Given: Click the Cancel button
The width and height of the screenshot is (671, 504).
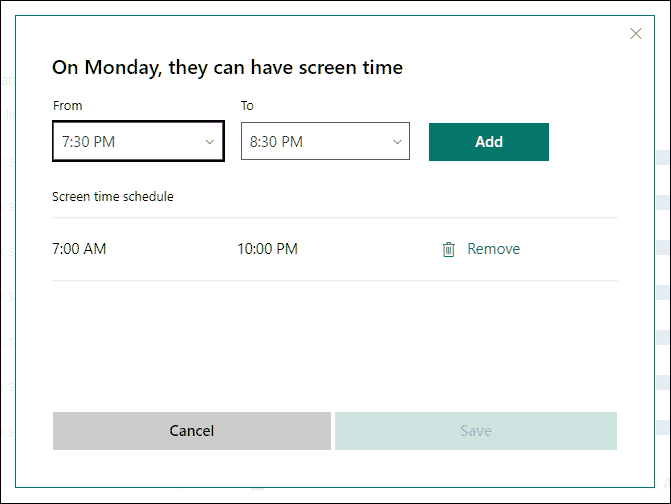Looking at the screenshot, I should 192,431.
